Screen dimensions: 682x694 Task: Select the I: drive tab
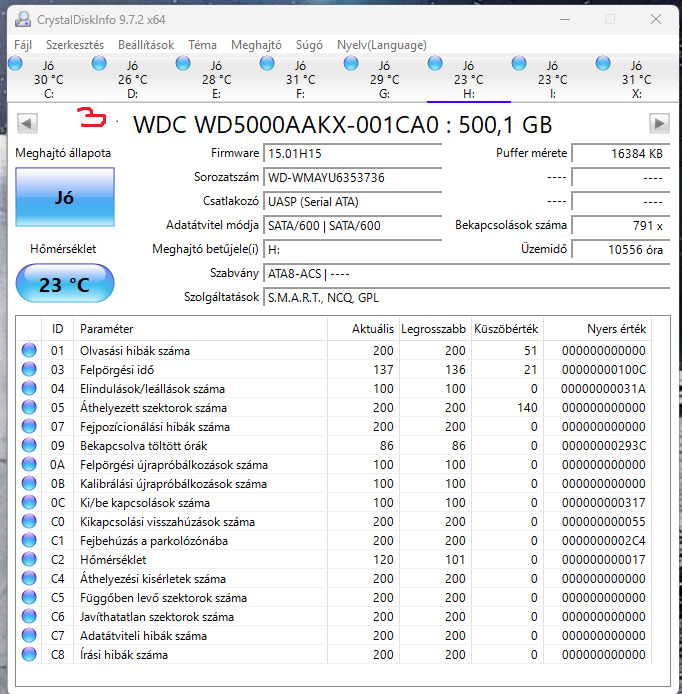pyautogui.click(x=553, y=79)
